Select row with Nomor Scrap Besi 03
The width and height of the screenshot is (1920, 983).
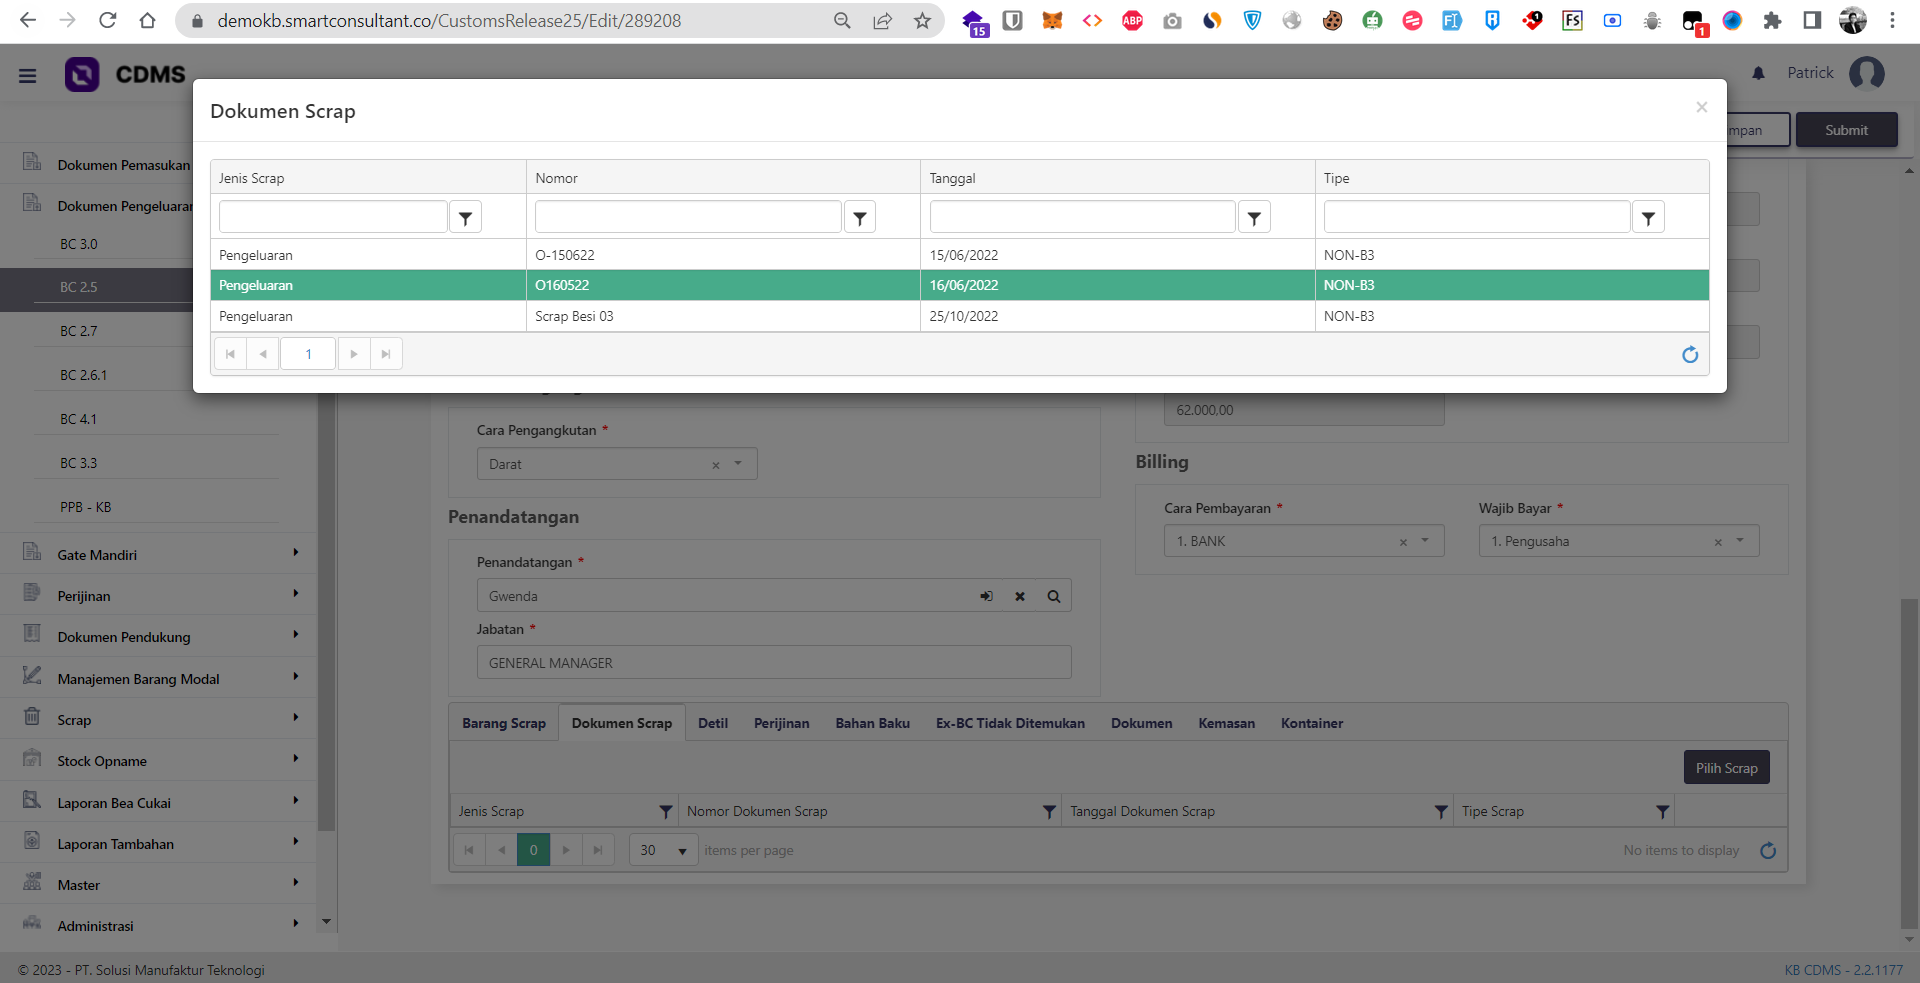pyautogui.click(x=574, y=317)
